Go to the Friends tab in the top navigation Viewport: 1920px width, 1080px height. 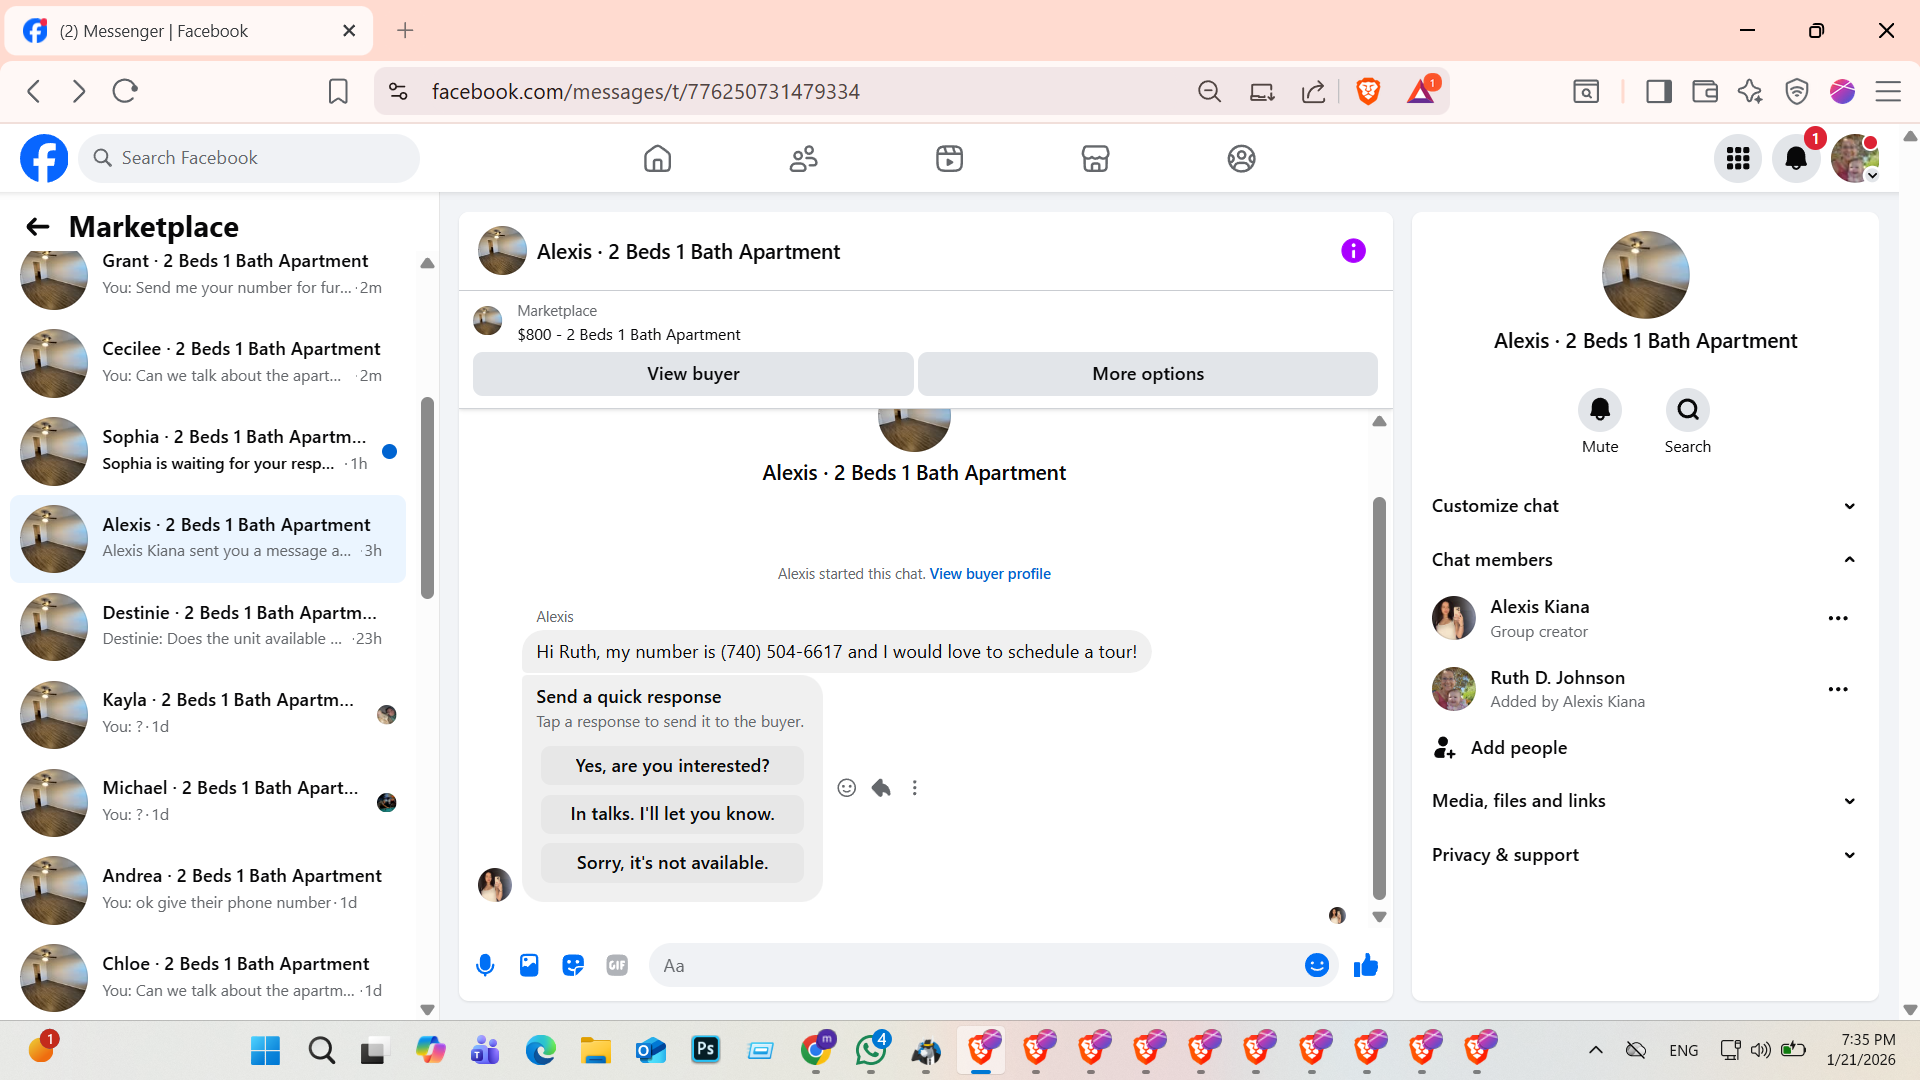[803, 158]
